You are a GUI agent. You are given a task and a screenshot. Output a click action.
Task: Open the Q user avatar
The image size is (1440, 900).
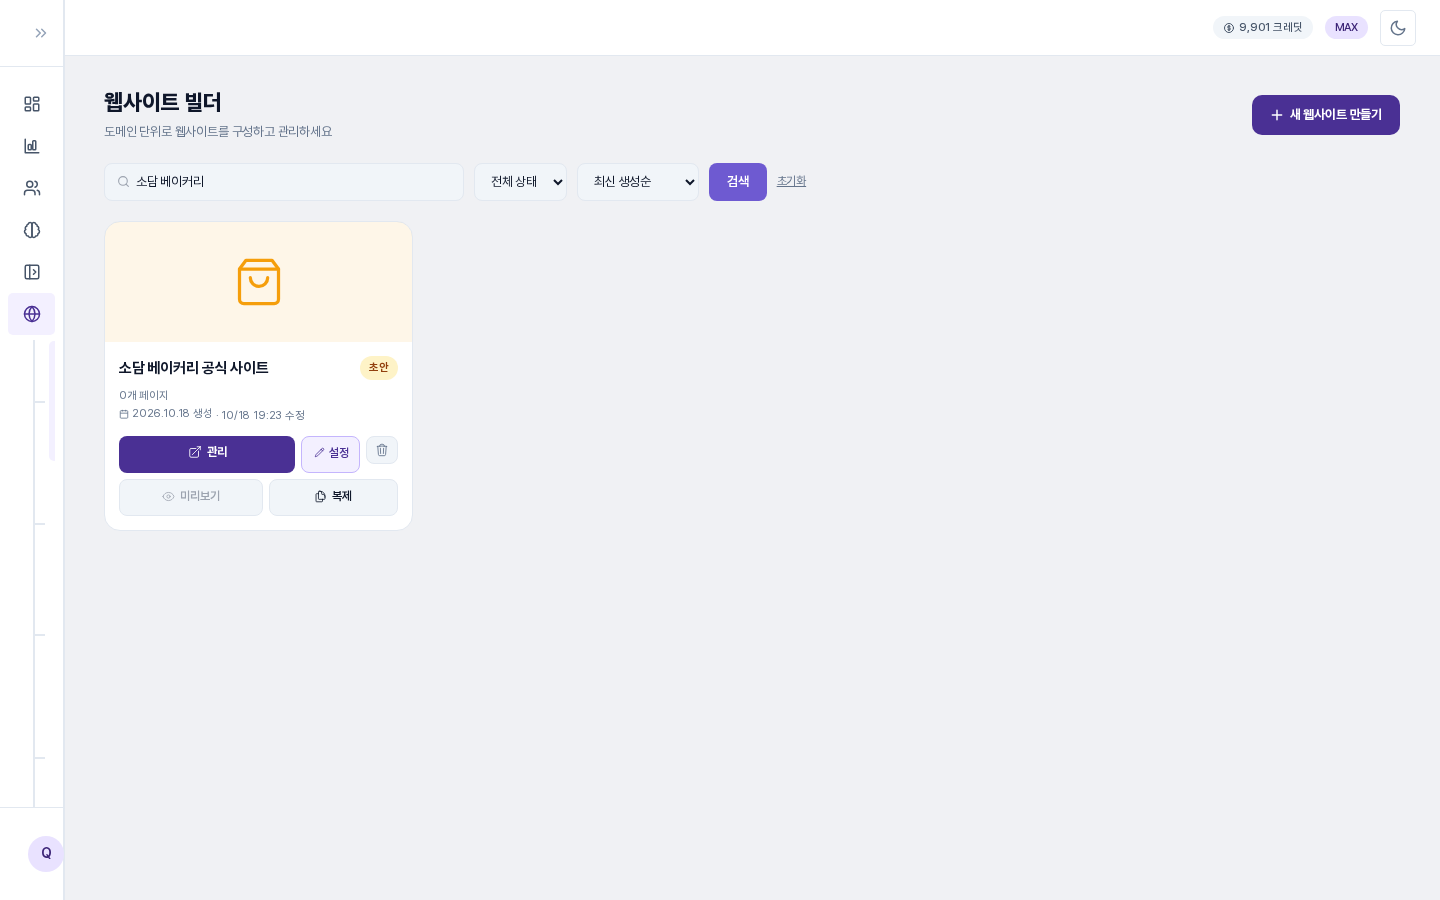tap(46, 854)
